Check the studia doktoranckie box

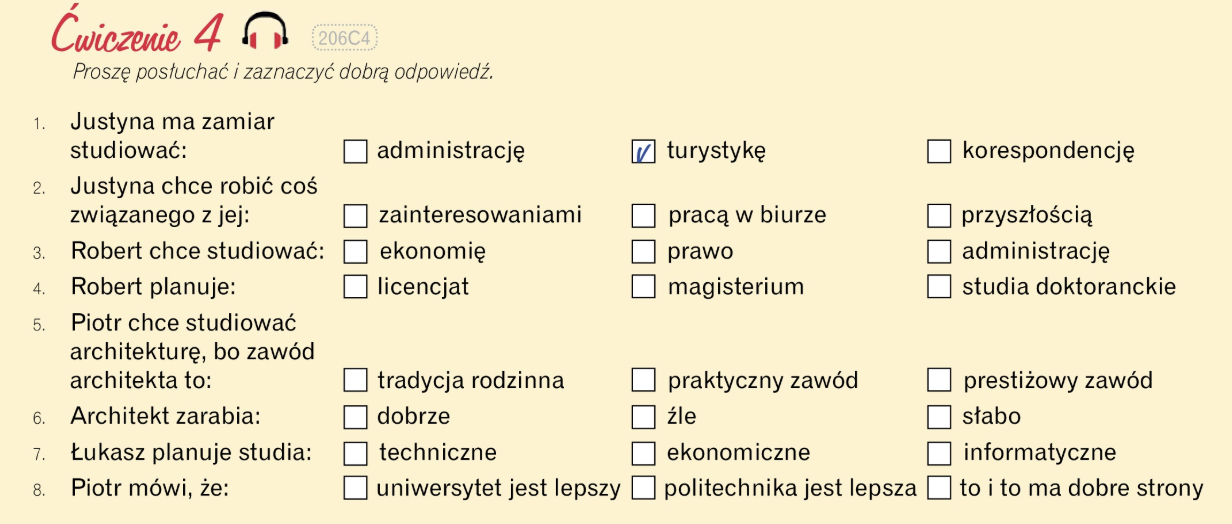click(939, 287)
